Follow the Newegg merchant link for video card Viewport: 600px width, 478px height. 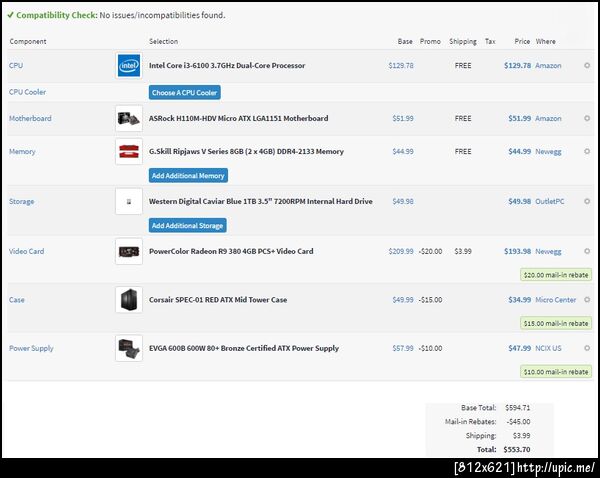coord(548,251)
